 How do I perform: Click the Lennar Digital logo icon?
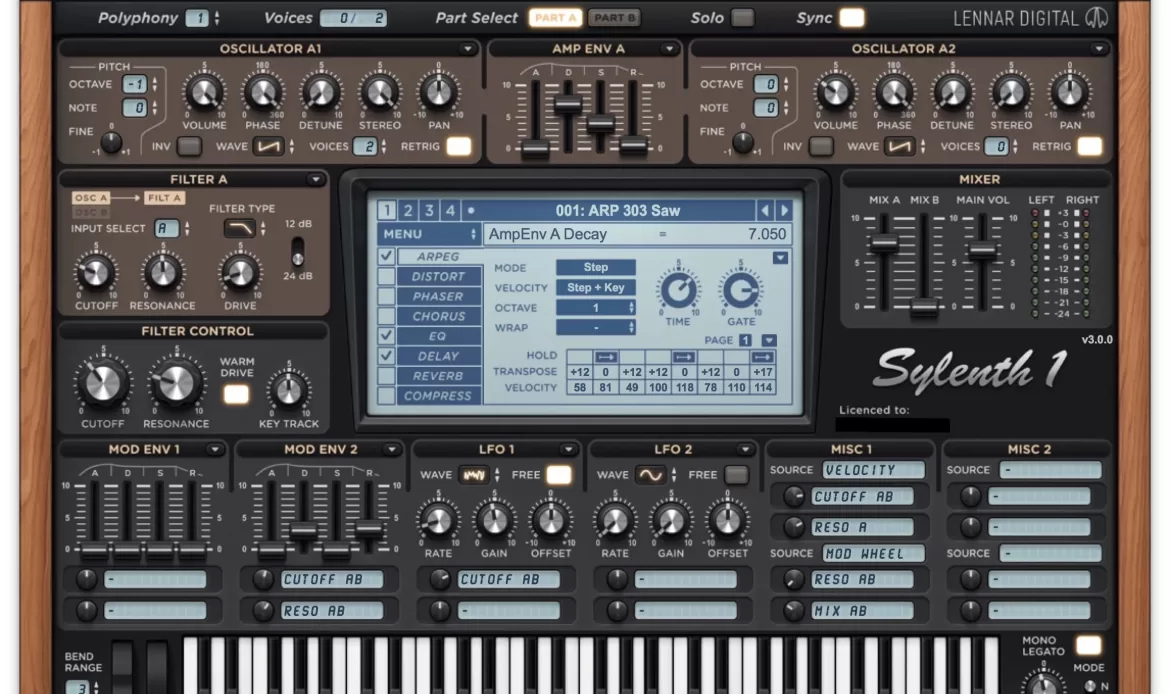[1096, 18]
